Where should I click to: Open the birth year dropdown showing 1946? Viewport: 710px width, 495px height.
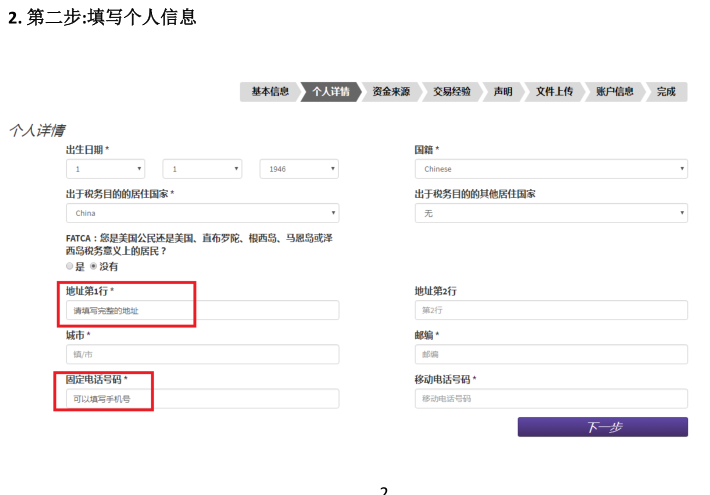[298, 169]
